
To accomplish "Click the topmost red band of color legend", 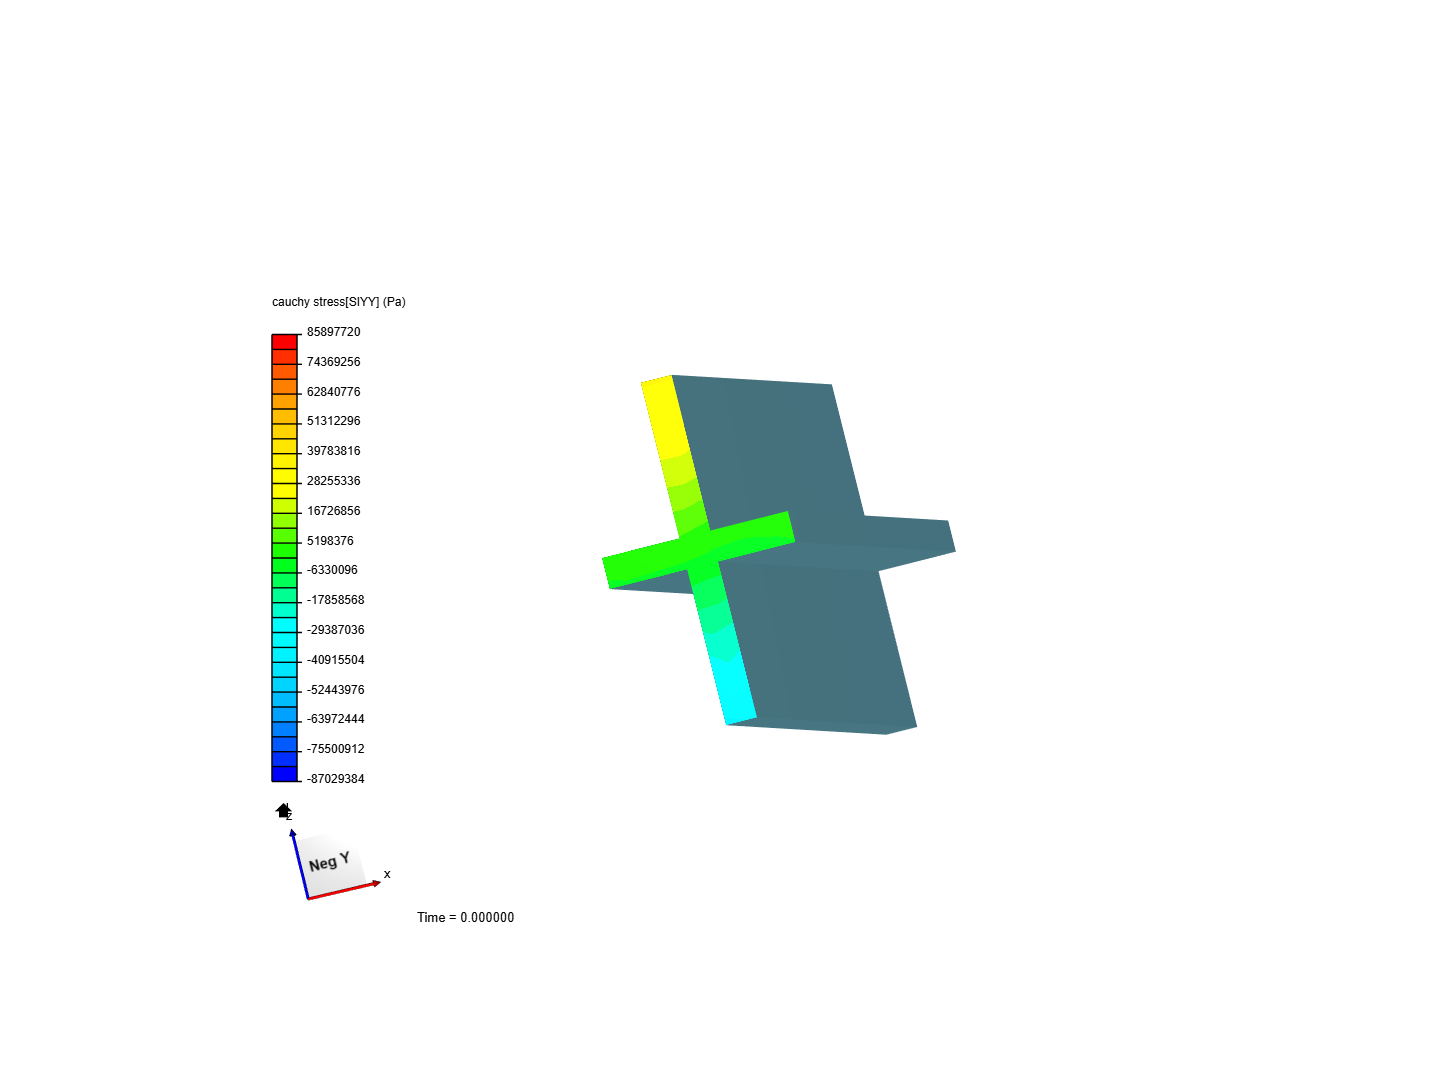I will pos(285,342).
